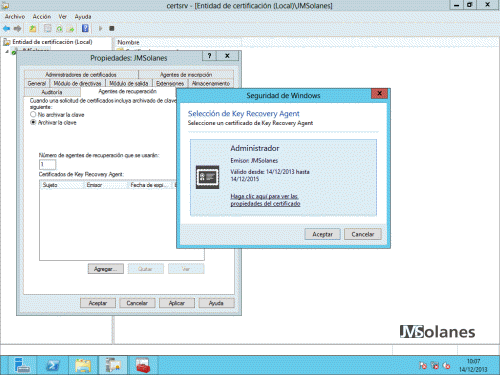
Task: Switch to Agentes de inscripción tab
Action: coord(186,75)
